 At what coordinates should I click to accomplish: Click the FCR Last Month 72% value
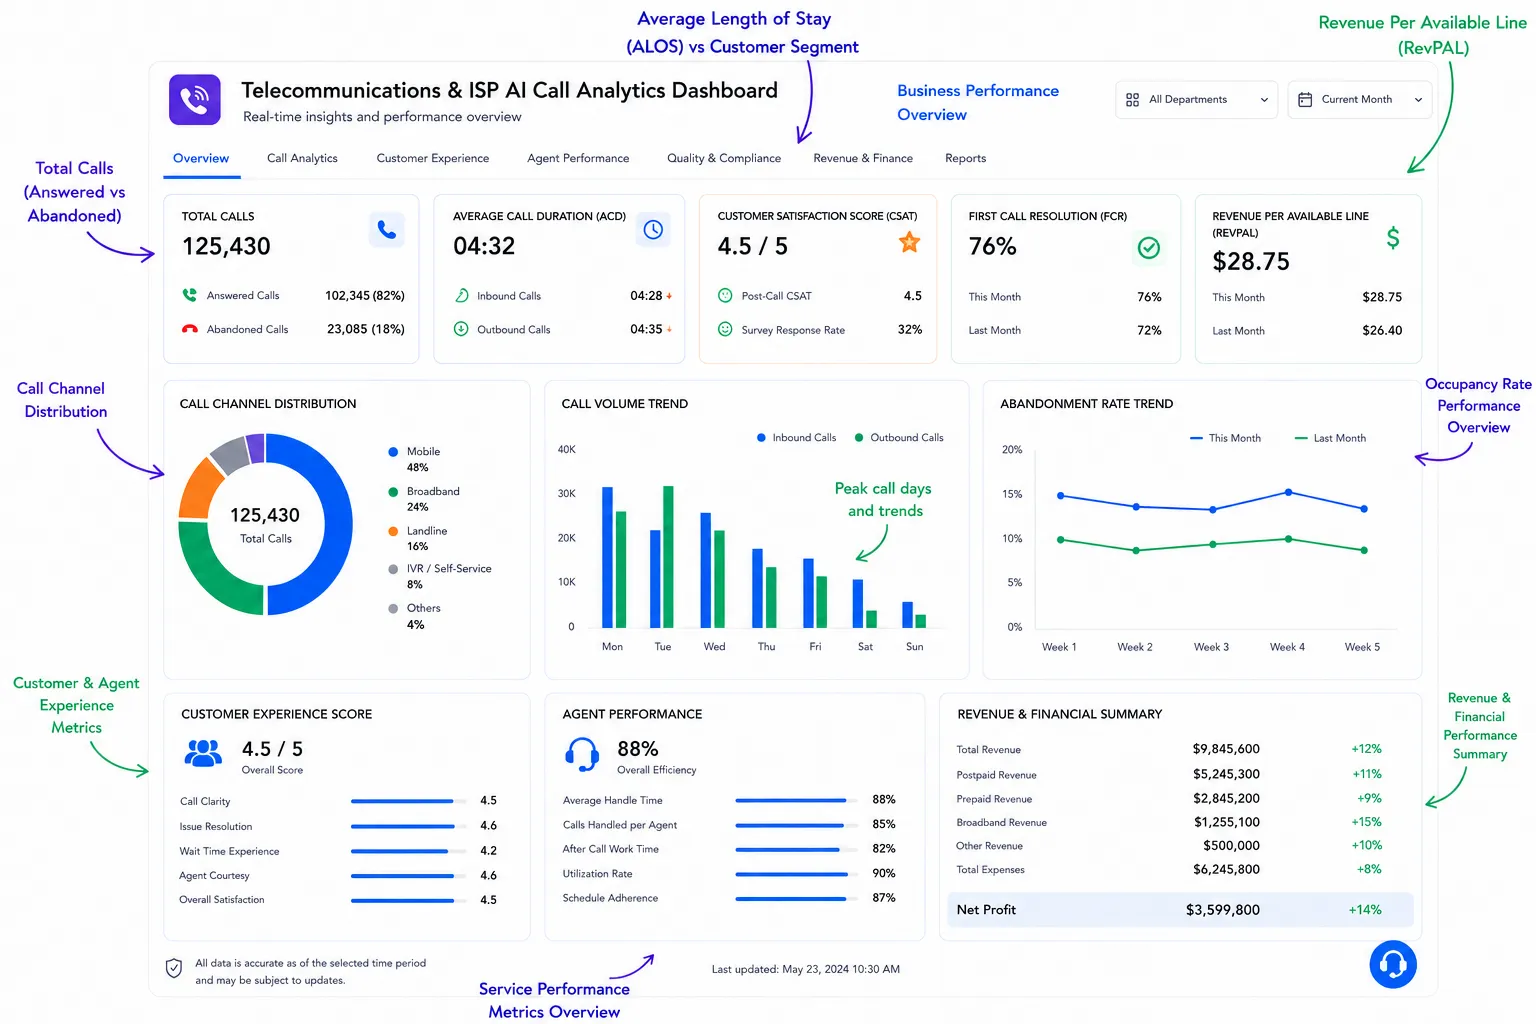pos(1149,330)
